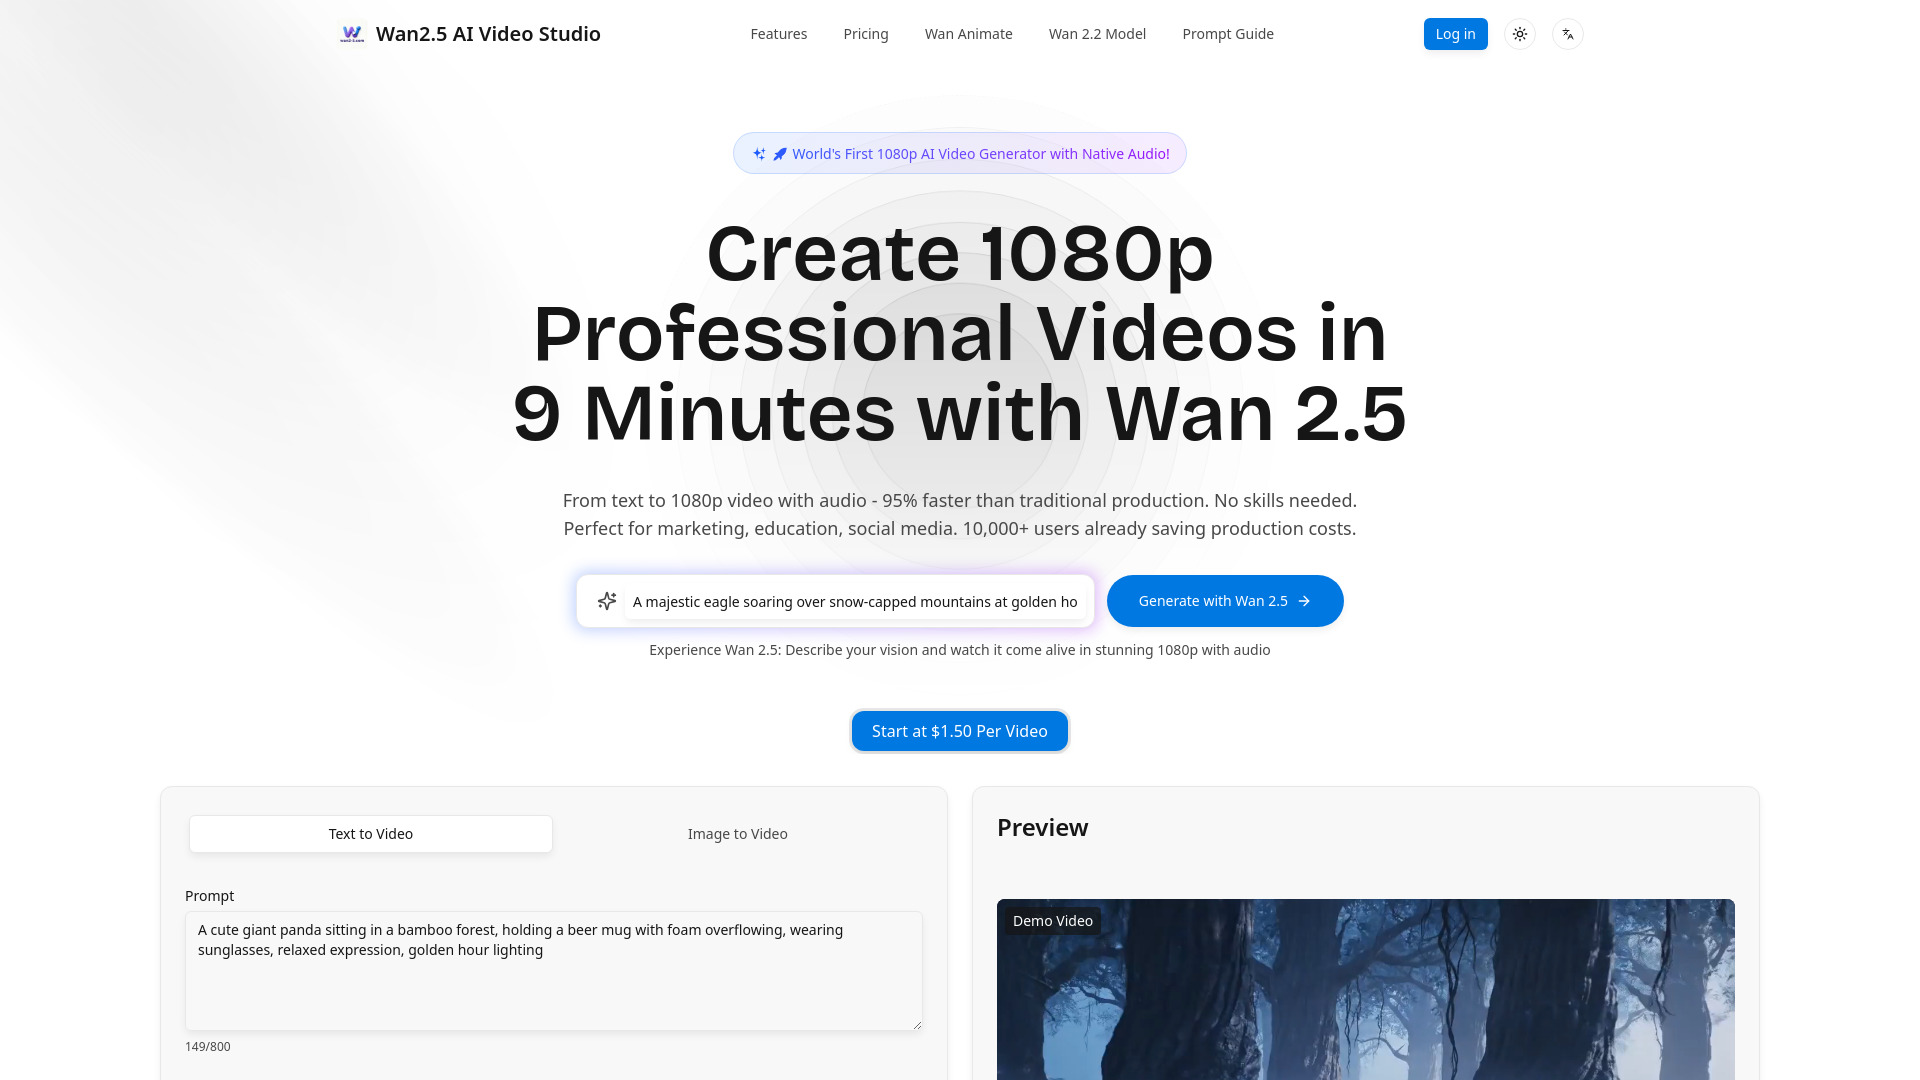
Task: Open the language switcher icon
Action: tap(1567, 33)
